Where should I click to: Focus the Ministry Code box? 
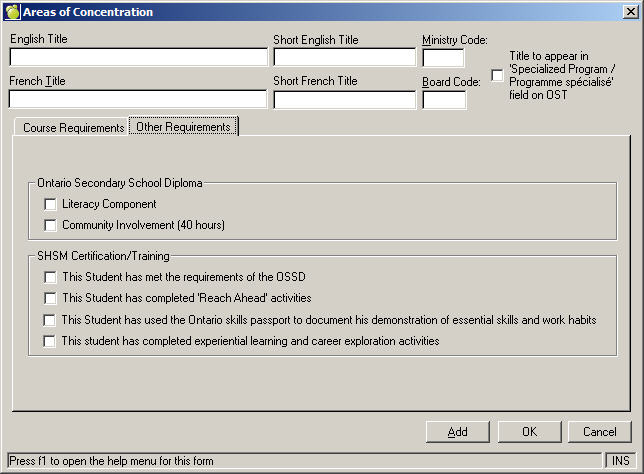pos(443,57)
